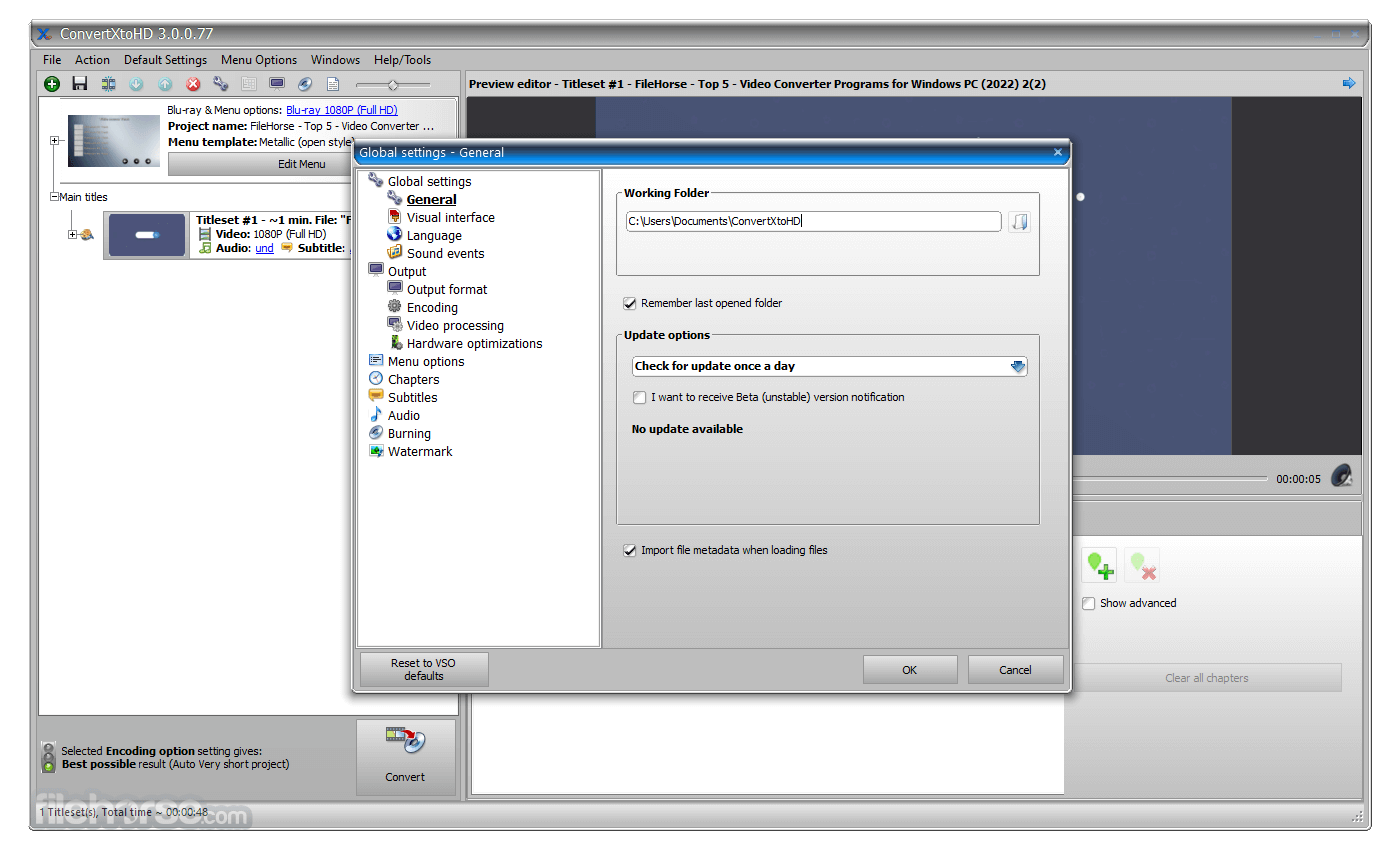Screen dimensions: 1400x860
Task: Click OK in Global settings dialog
Action: 910,670
